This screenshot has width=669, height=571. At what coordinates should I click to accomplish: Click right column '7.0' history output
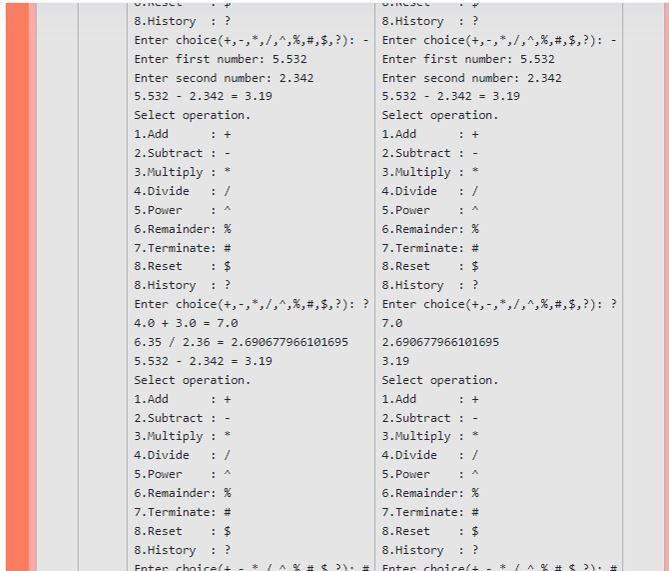392,323
